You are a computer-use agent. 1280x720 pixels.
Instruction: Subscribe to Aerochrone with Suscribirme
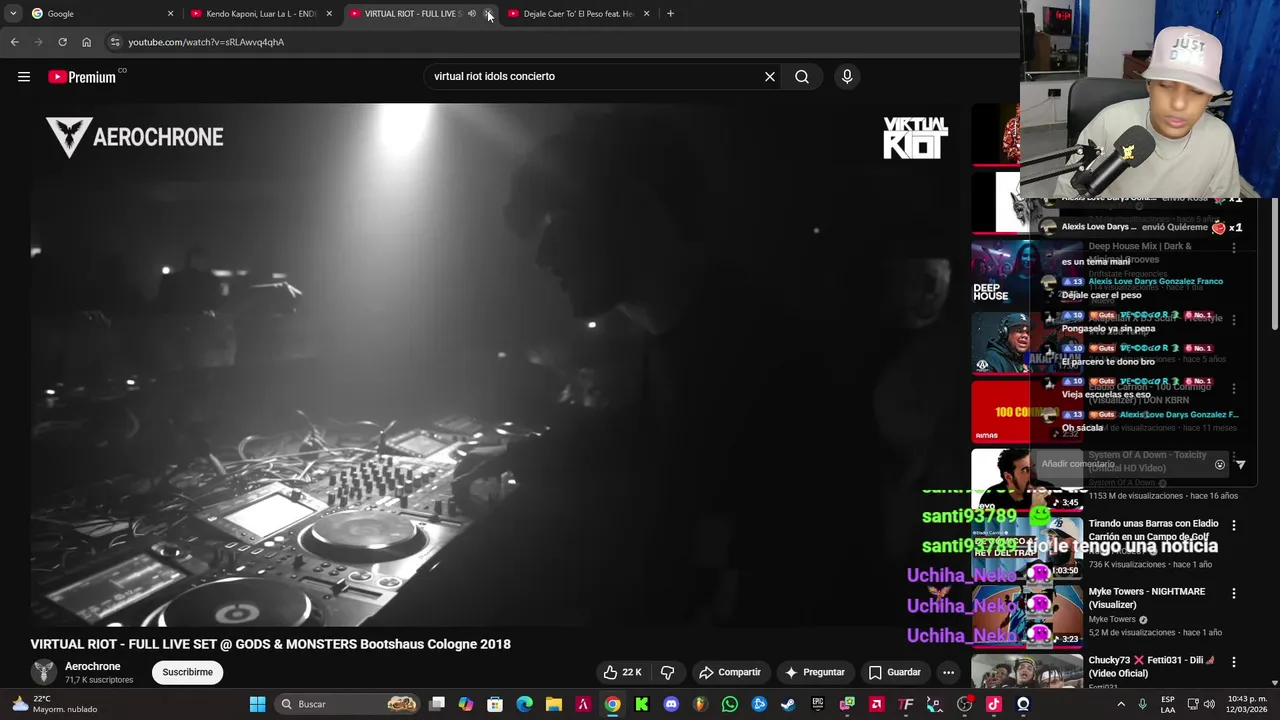188,672
